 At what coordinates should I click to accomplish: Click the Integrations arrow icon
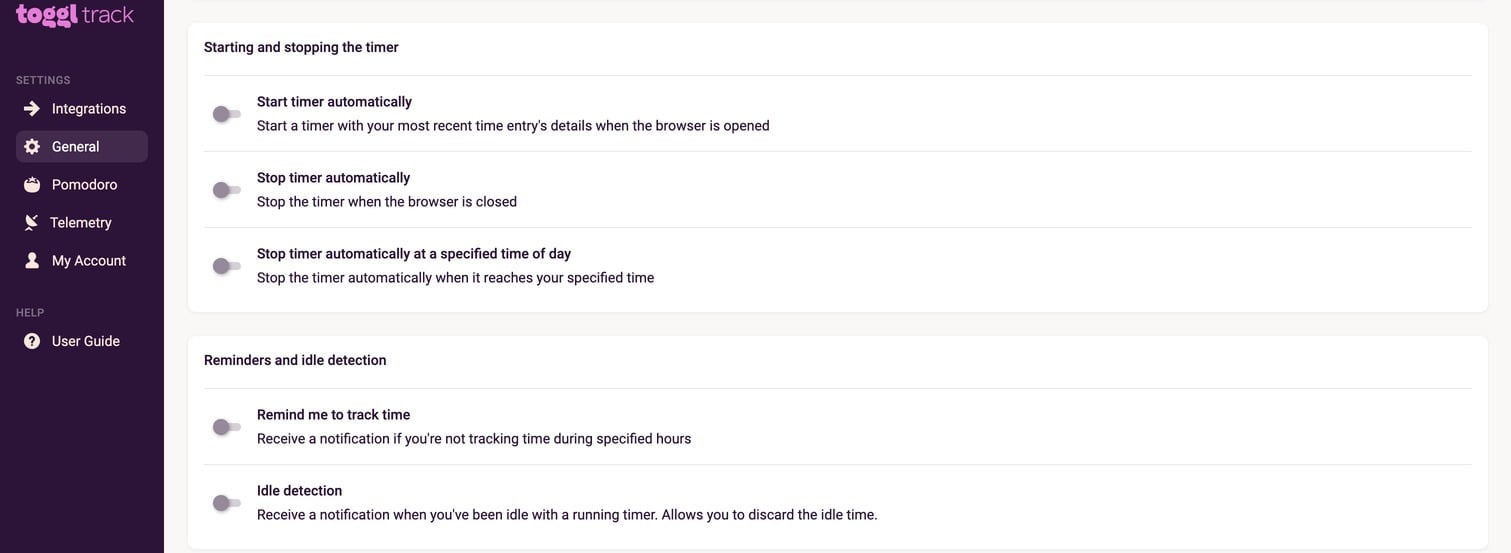click(32, 109)
